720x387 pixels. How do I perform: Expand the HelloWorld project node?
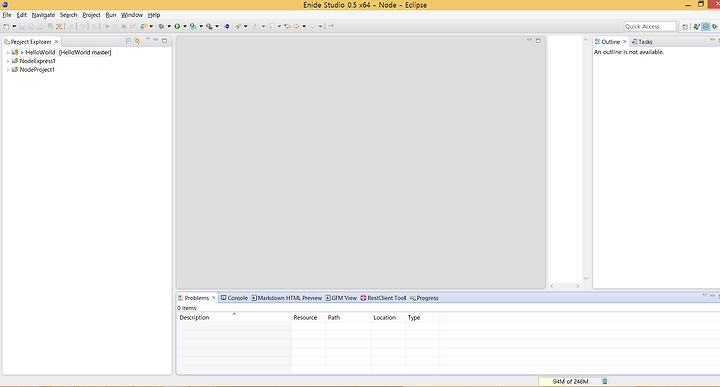tap(7, 52)
